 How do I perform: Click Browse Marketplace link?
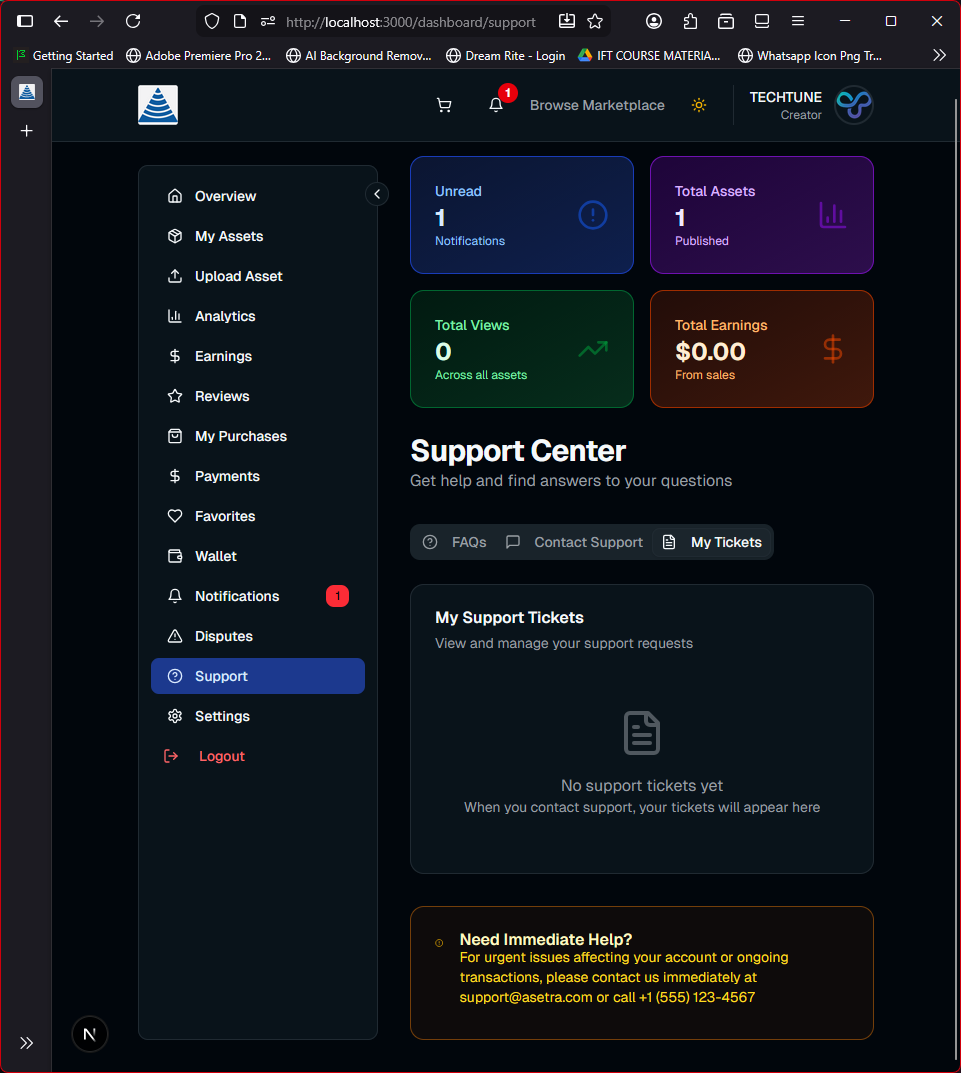597,105
